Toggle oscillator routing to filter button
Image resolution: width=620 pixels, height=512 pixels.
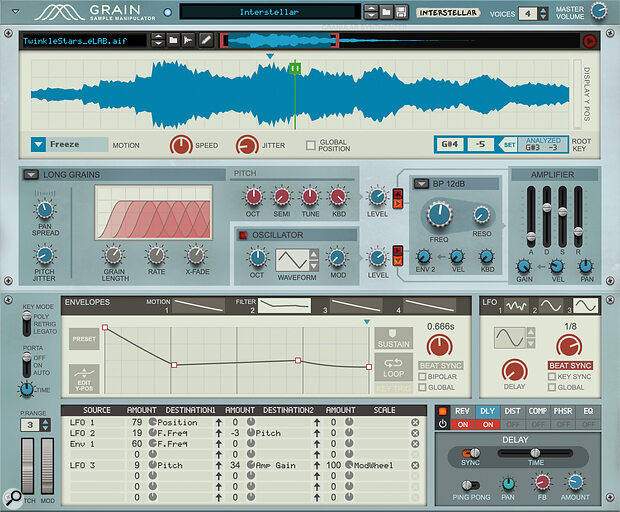pyautogui.click(x=397, y=256)
